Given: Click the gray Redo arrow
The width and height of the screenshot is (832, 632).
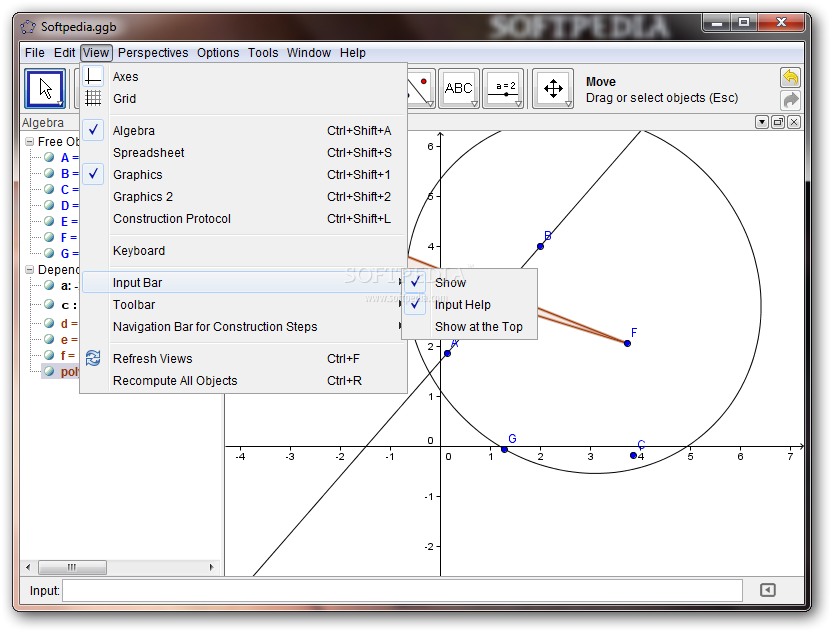Looking at the screenshot, I should pyautogui.click(x=791, y=100).
